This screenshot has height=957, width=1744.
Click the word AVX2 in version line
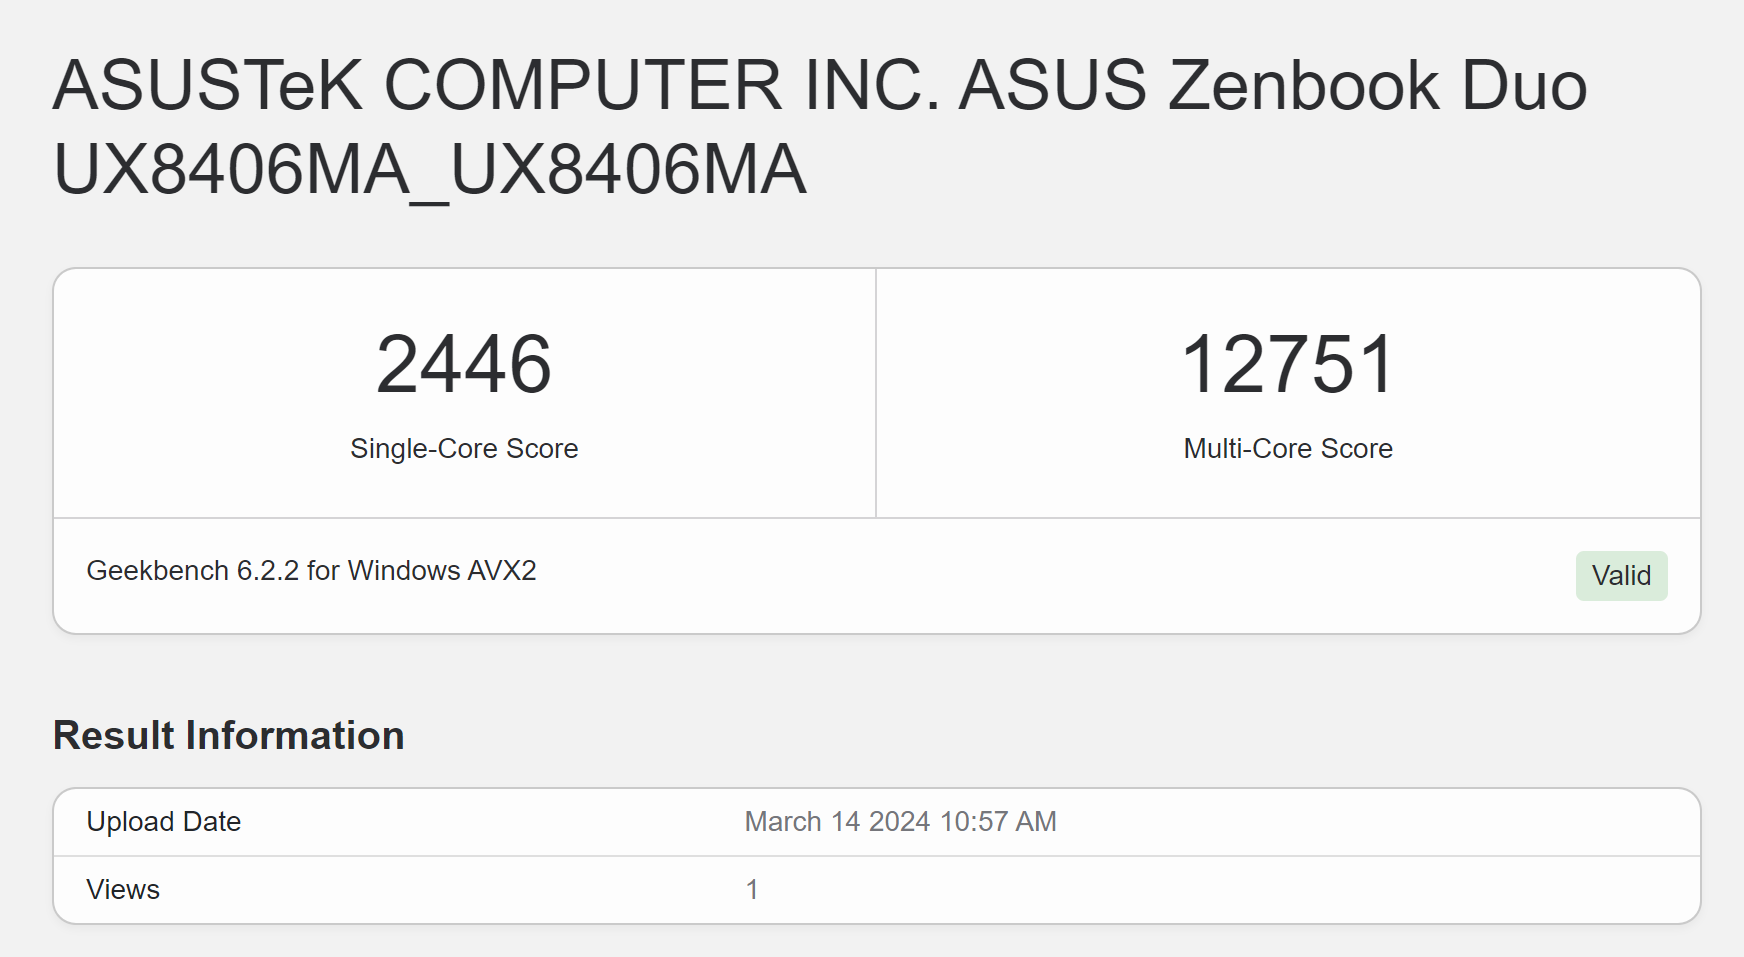[503, 571]
